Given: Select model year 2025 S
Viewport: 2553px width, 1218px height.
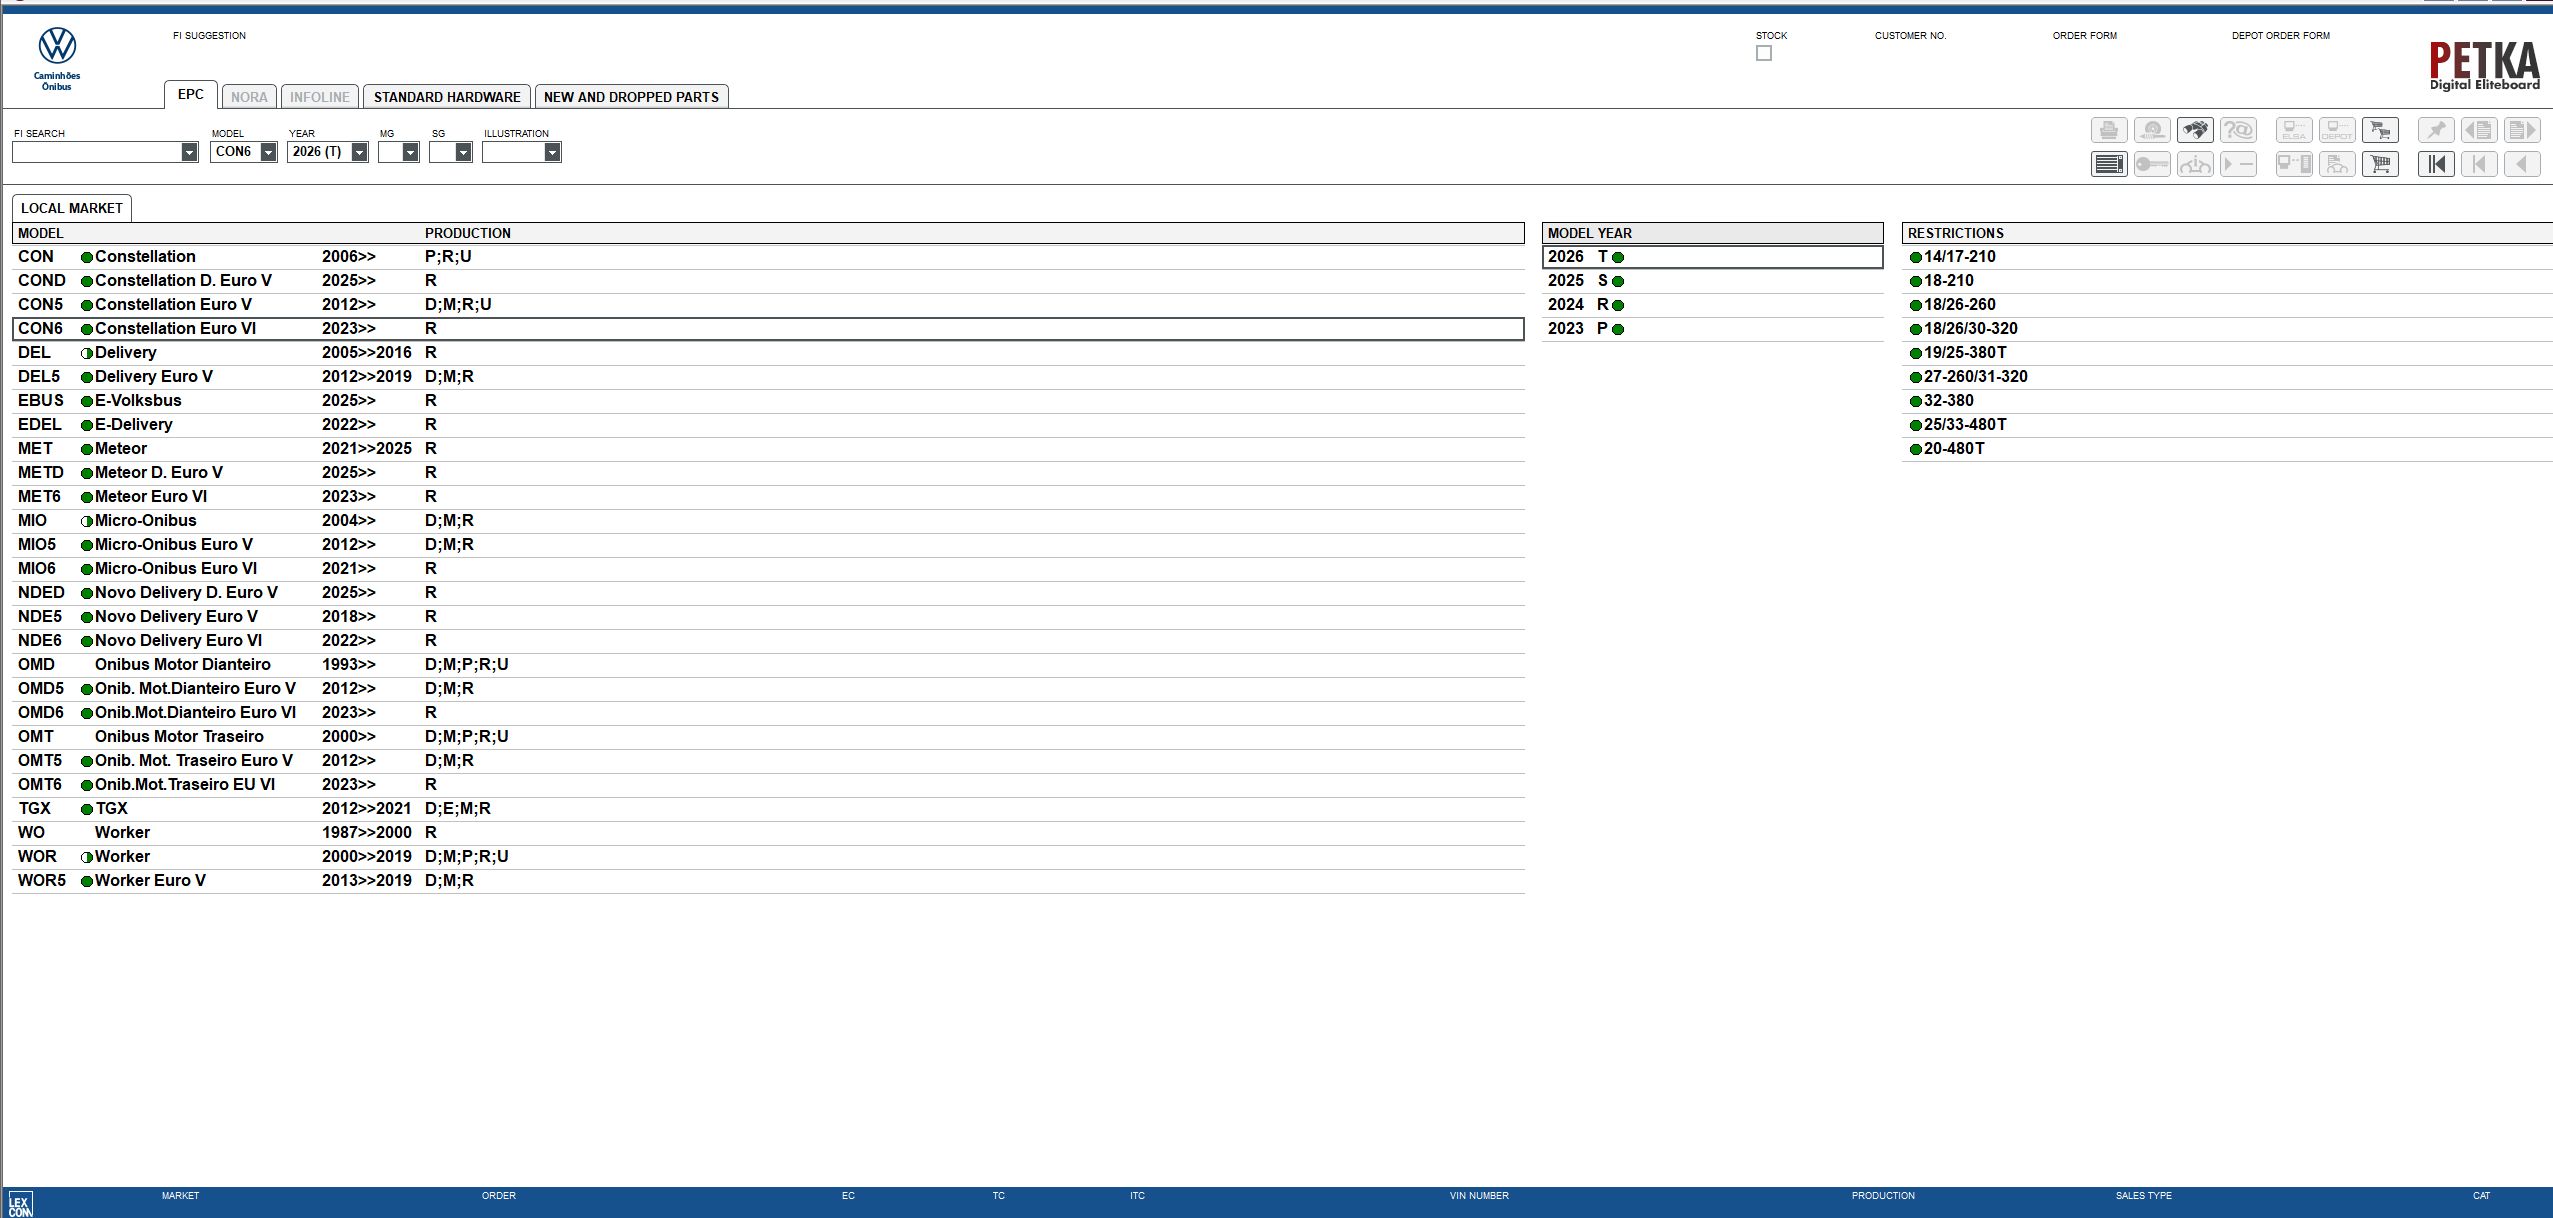Looking at the screenshot, I should pos(1712,281).
